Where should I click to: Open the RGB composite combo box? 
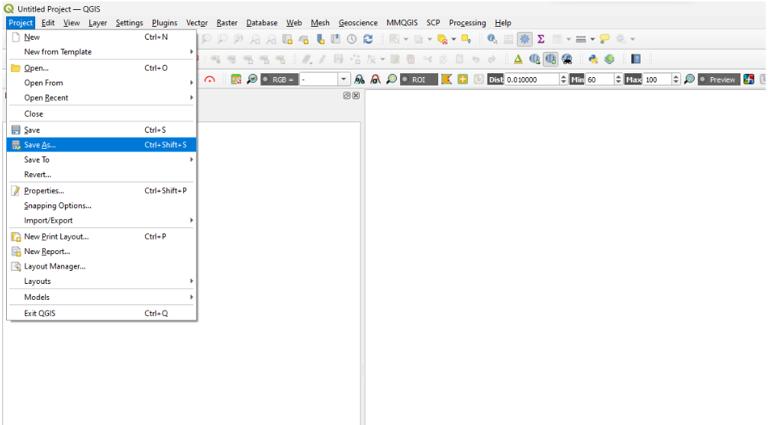[325, 79]
